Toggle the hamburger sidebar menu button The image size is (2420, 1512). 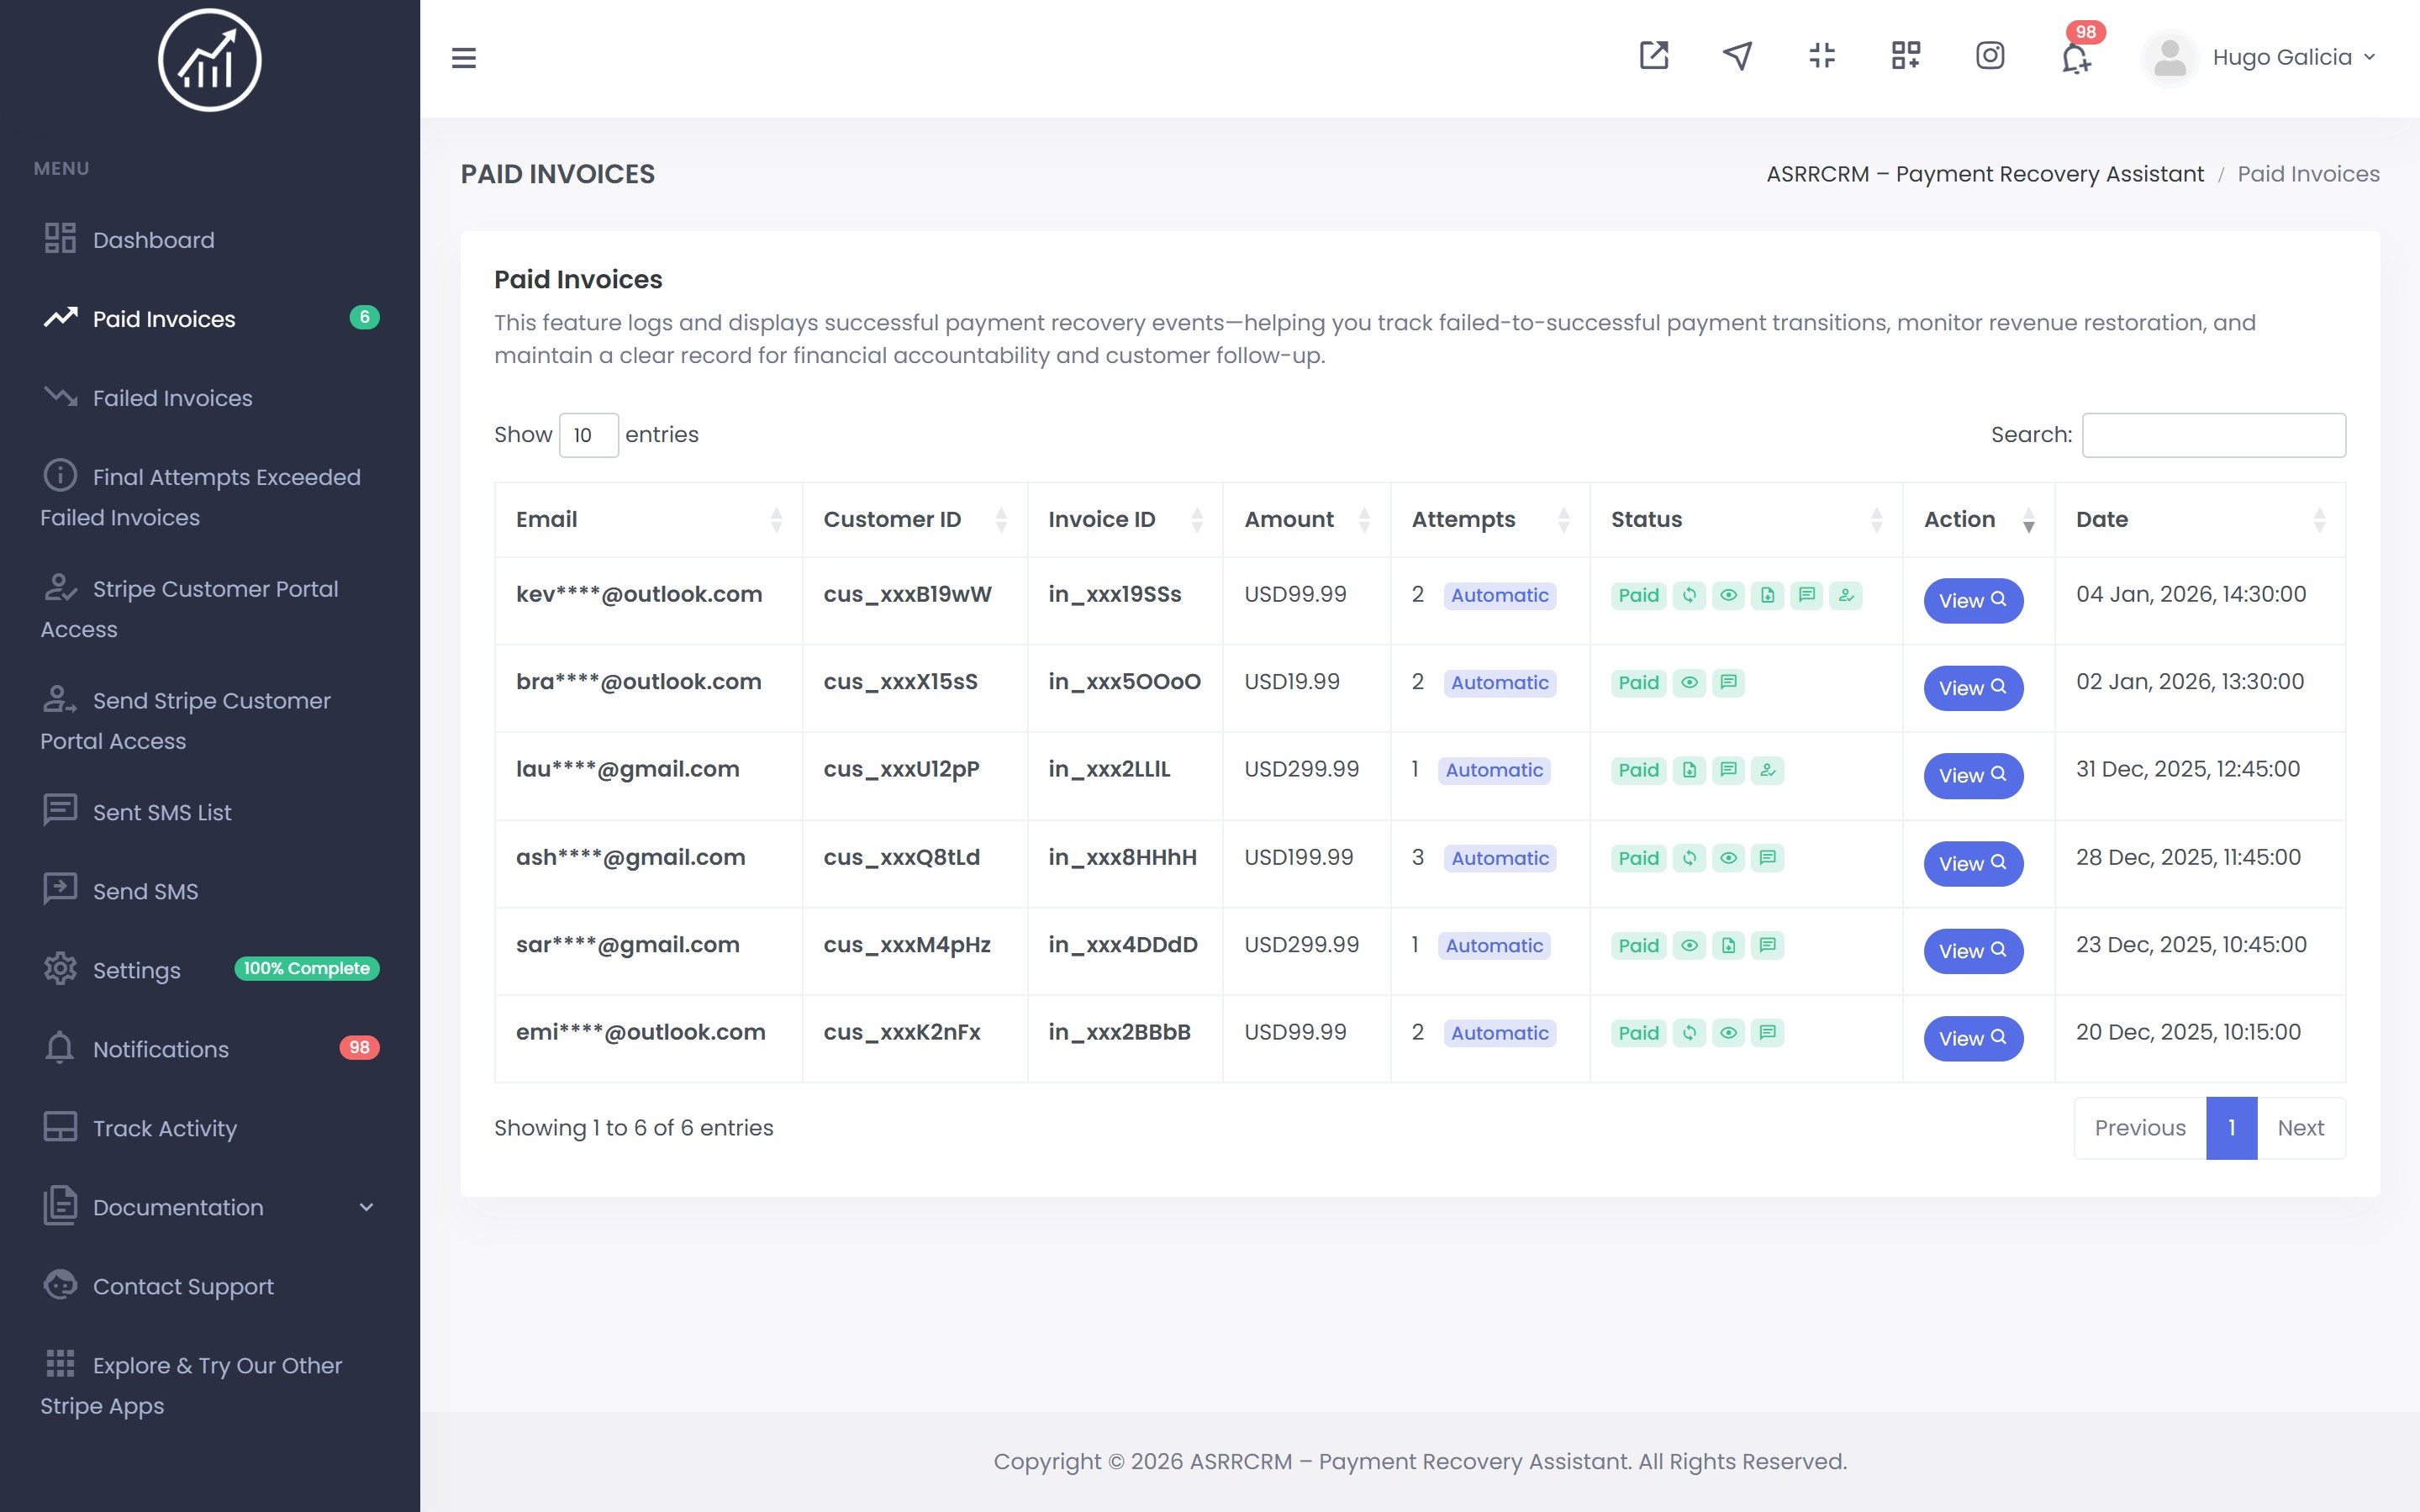point(464,58)
